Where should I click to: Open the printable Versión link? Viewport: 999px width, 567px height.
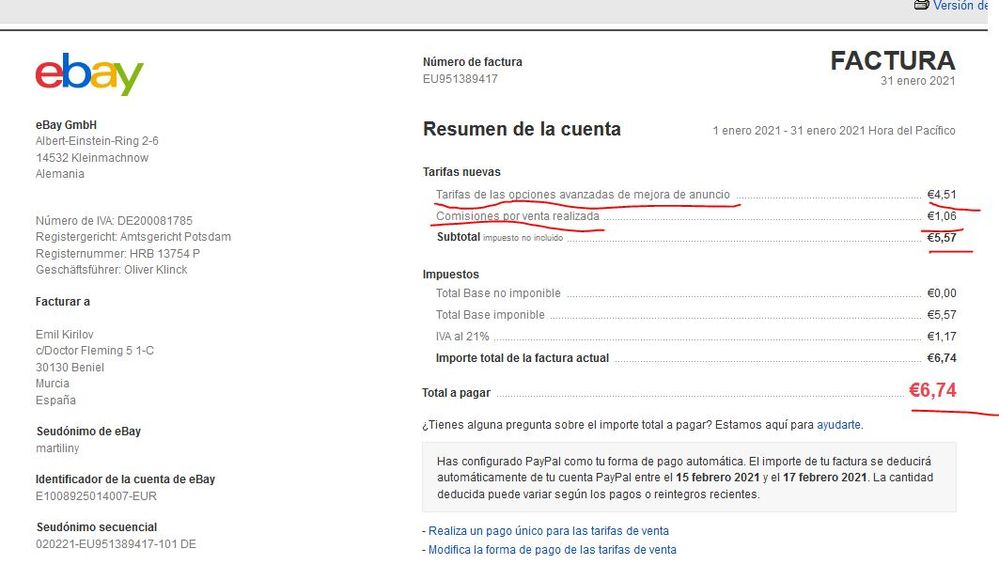(960, 5)
